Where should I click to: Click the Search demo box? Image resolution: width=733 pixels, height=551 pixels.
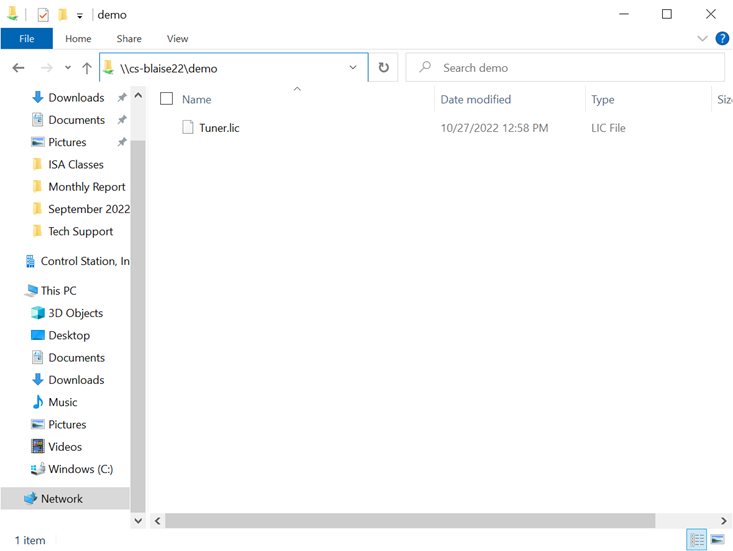pos(565,68)
